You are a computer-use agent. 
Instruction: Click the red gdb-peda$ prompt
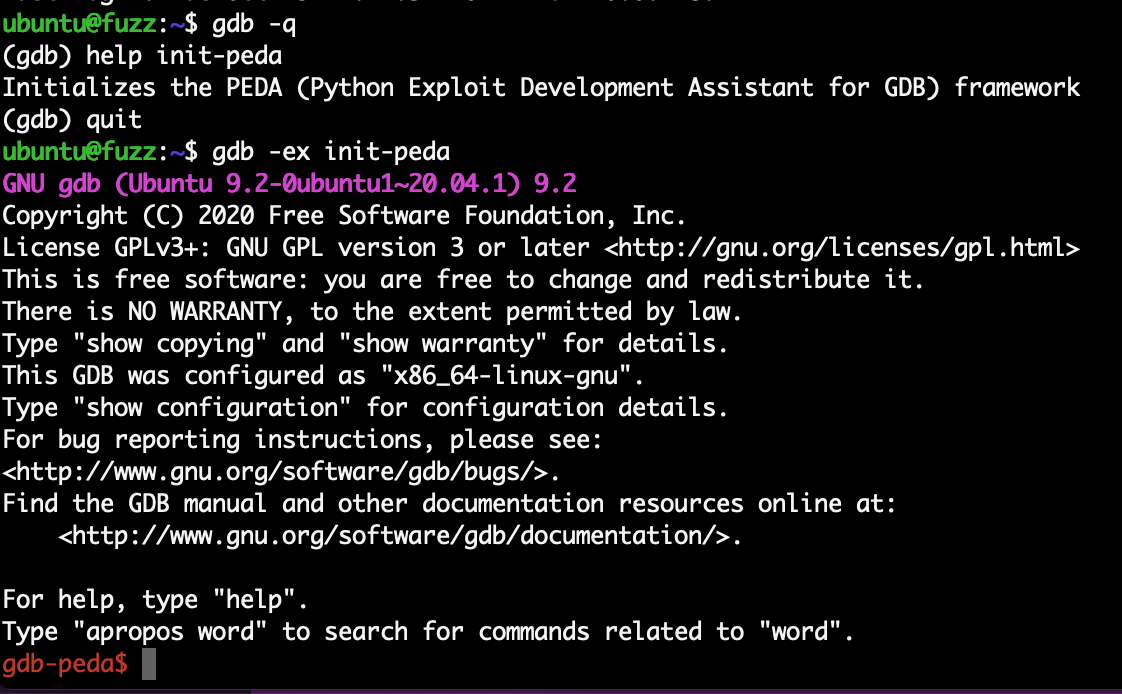coord(64,663)
